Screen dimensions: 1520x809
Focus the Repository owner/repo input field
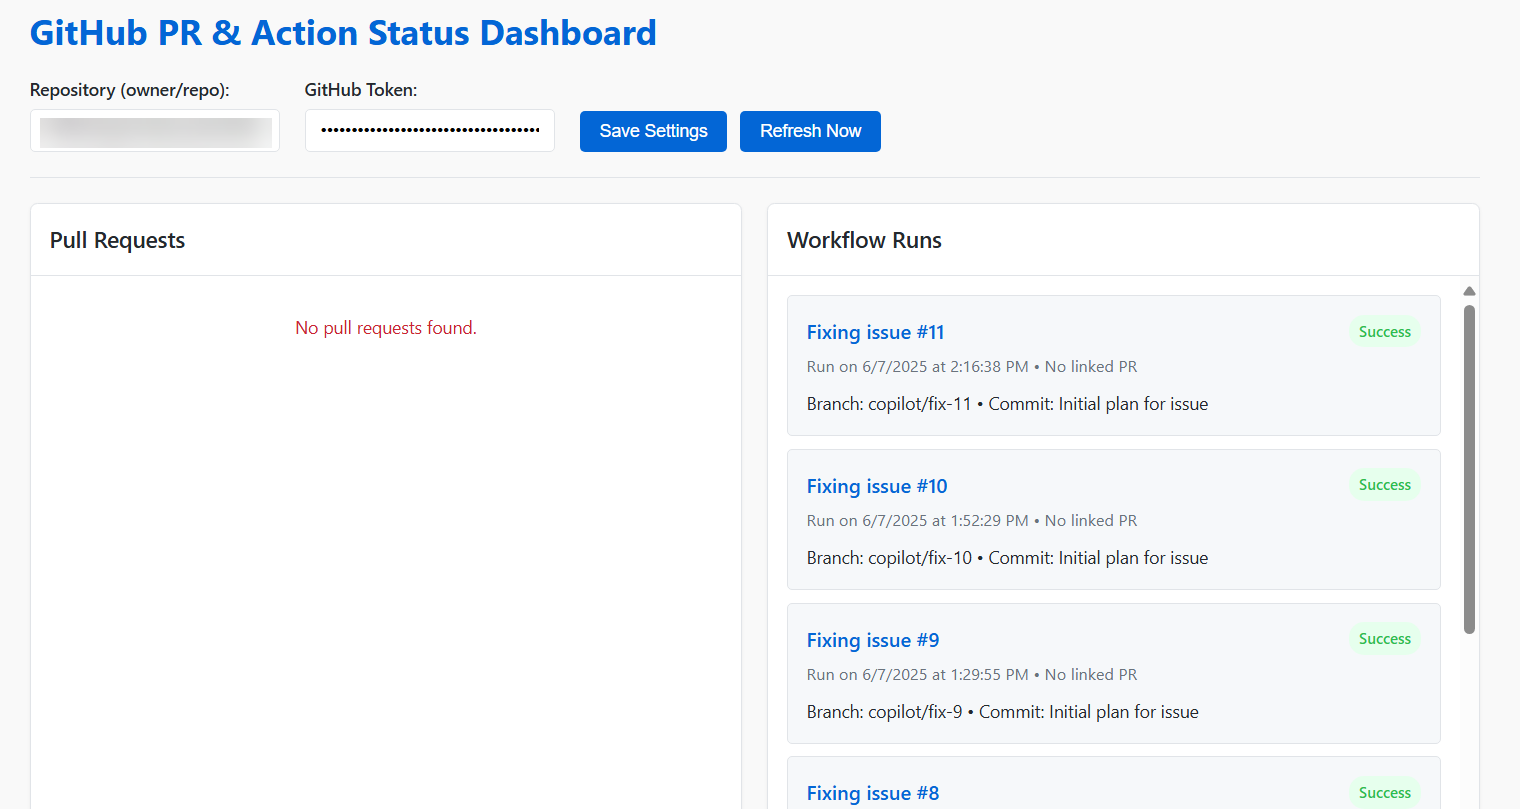click(x=155, y=131)
